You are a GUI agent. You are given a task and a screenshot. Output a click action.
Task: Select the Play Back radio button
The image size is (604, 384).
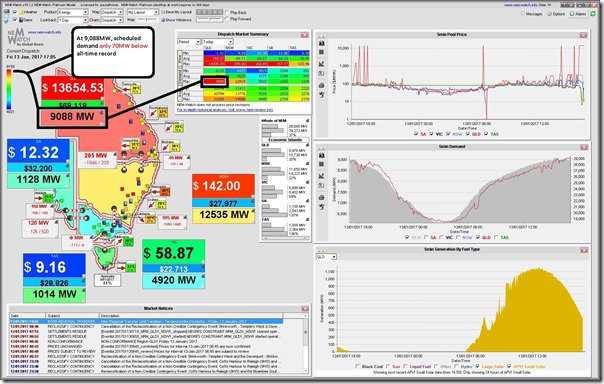click(x=226, y=12)
